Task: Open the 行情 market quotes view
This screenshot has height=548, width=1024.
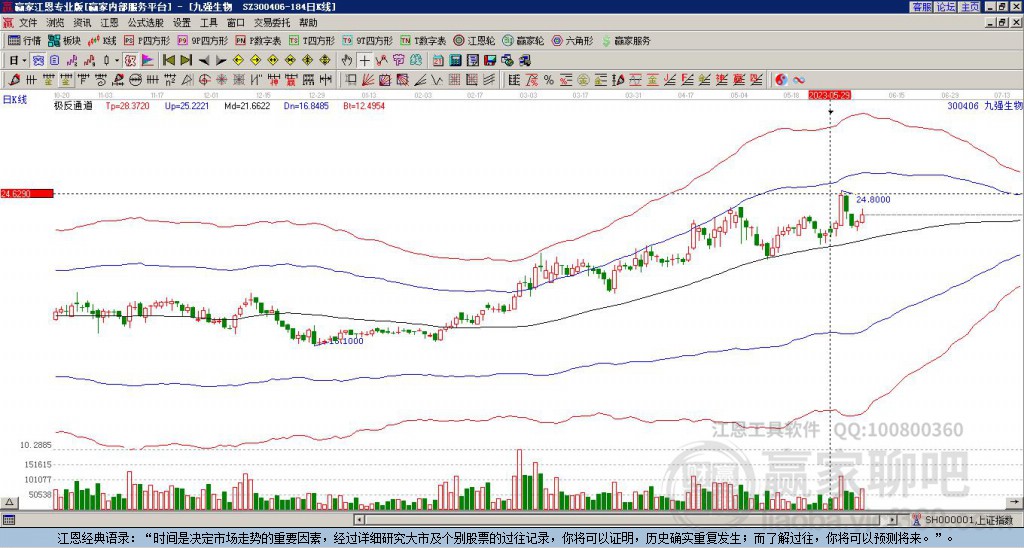Action: pos(24,40)
